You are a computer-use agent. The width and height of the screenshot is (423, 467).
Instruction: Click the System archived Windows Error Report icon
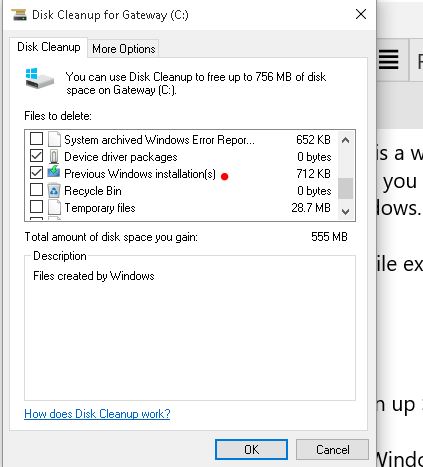click(x=54, y=139)
